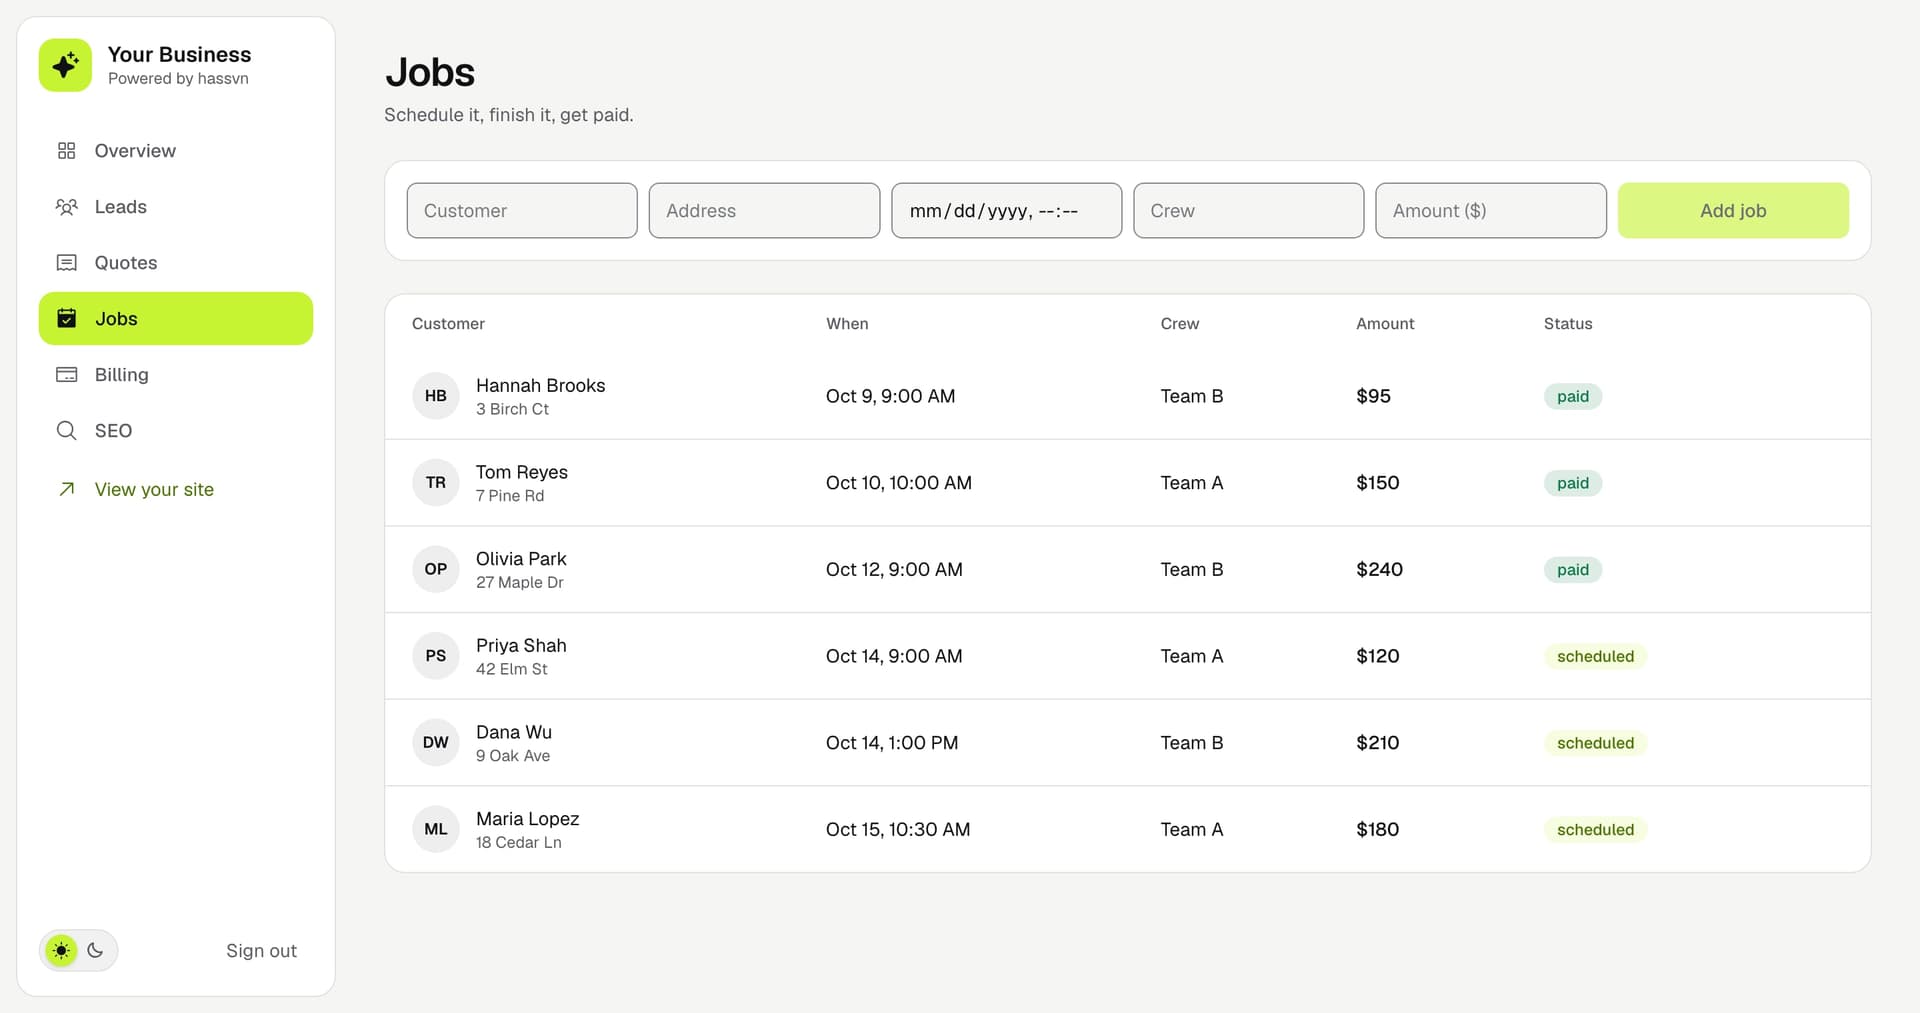Click the HB avatar for Hannah Brooks
Screen dimensions: 1920x1013
[436, 396]
